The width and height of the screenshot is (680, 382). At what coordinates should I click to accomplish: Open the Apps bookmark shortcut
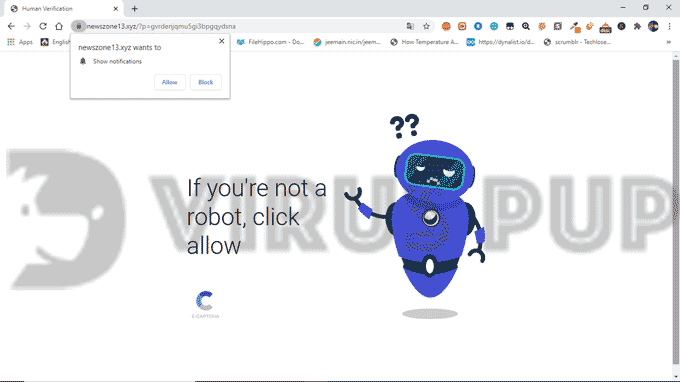pyautogui.click(x=20, y=42)
